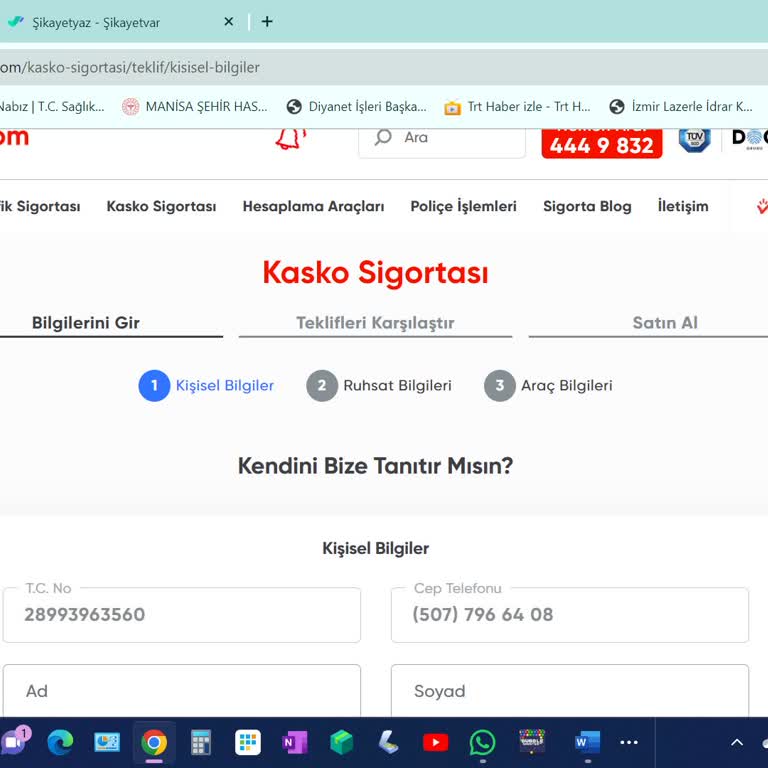Open YouTube from the taskbar
The image size is (768, 768).
(x=435, y=743)
